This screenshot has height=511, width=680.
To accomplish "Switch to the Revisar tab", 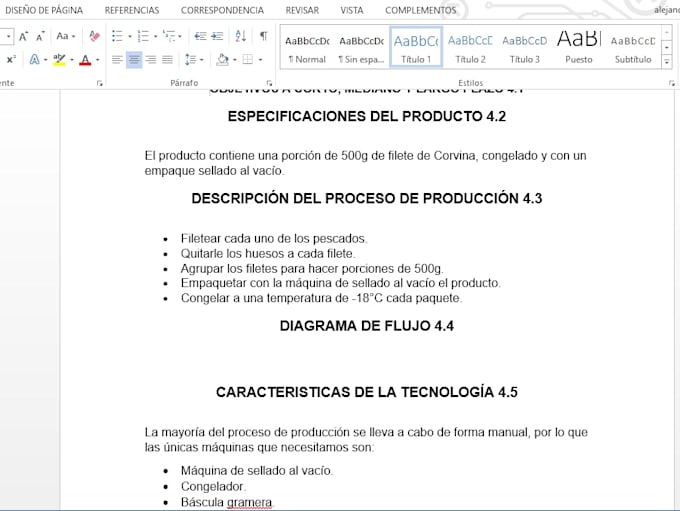I will pyautogui.click(x=302, y=10).
